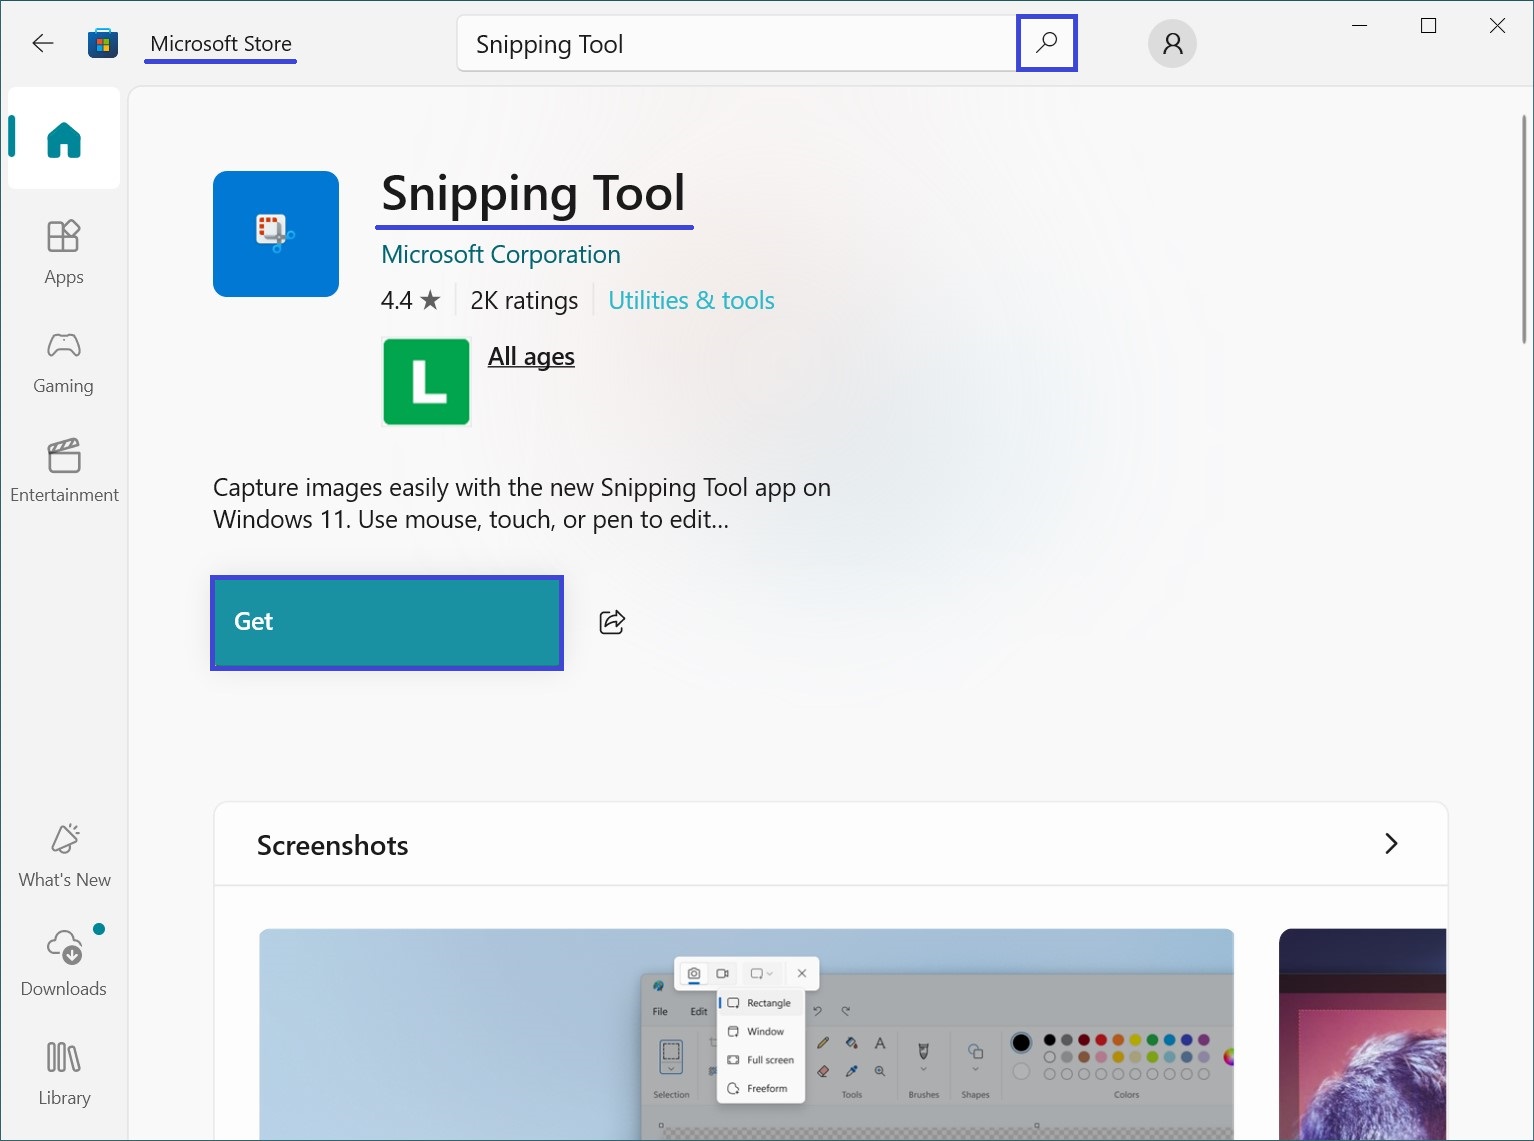
Task: Click the All ages rating link
Action: click(x=531, y=357)
